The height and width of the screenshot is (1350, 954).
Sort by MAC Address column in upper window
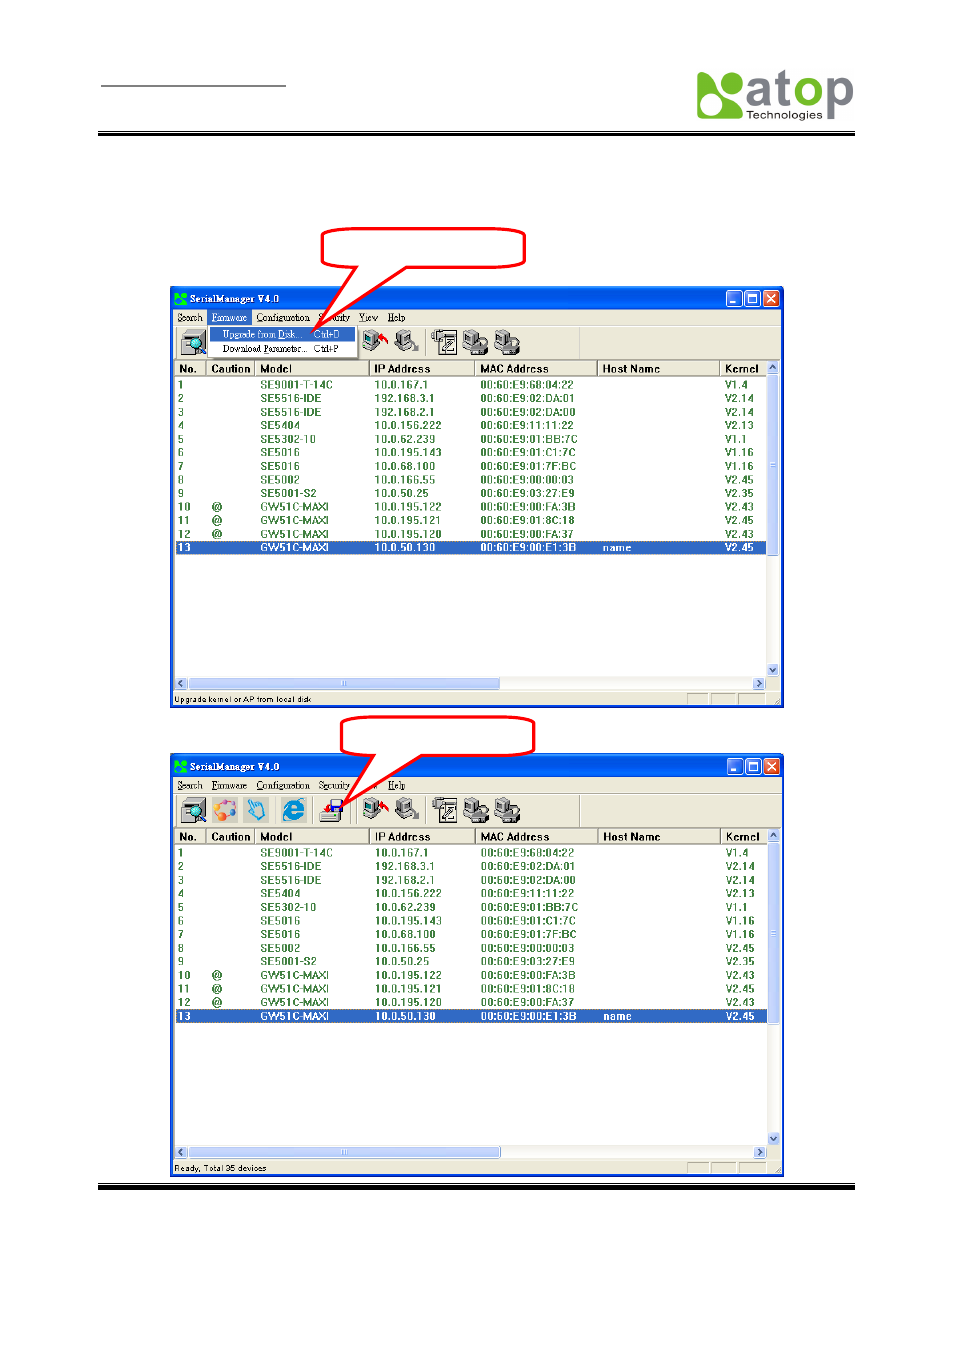[537, 369]
